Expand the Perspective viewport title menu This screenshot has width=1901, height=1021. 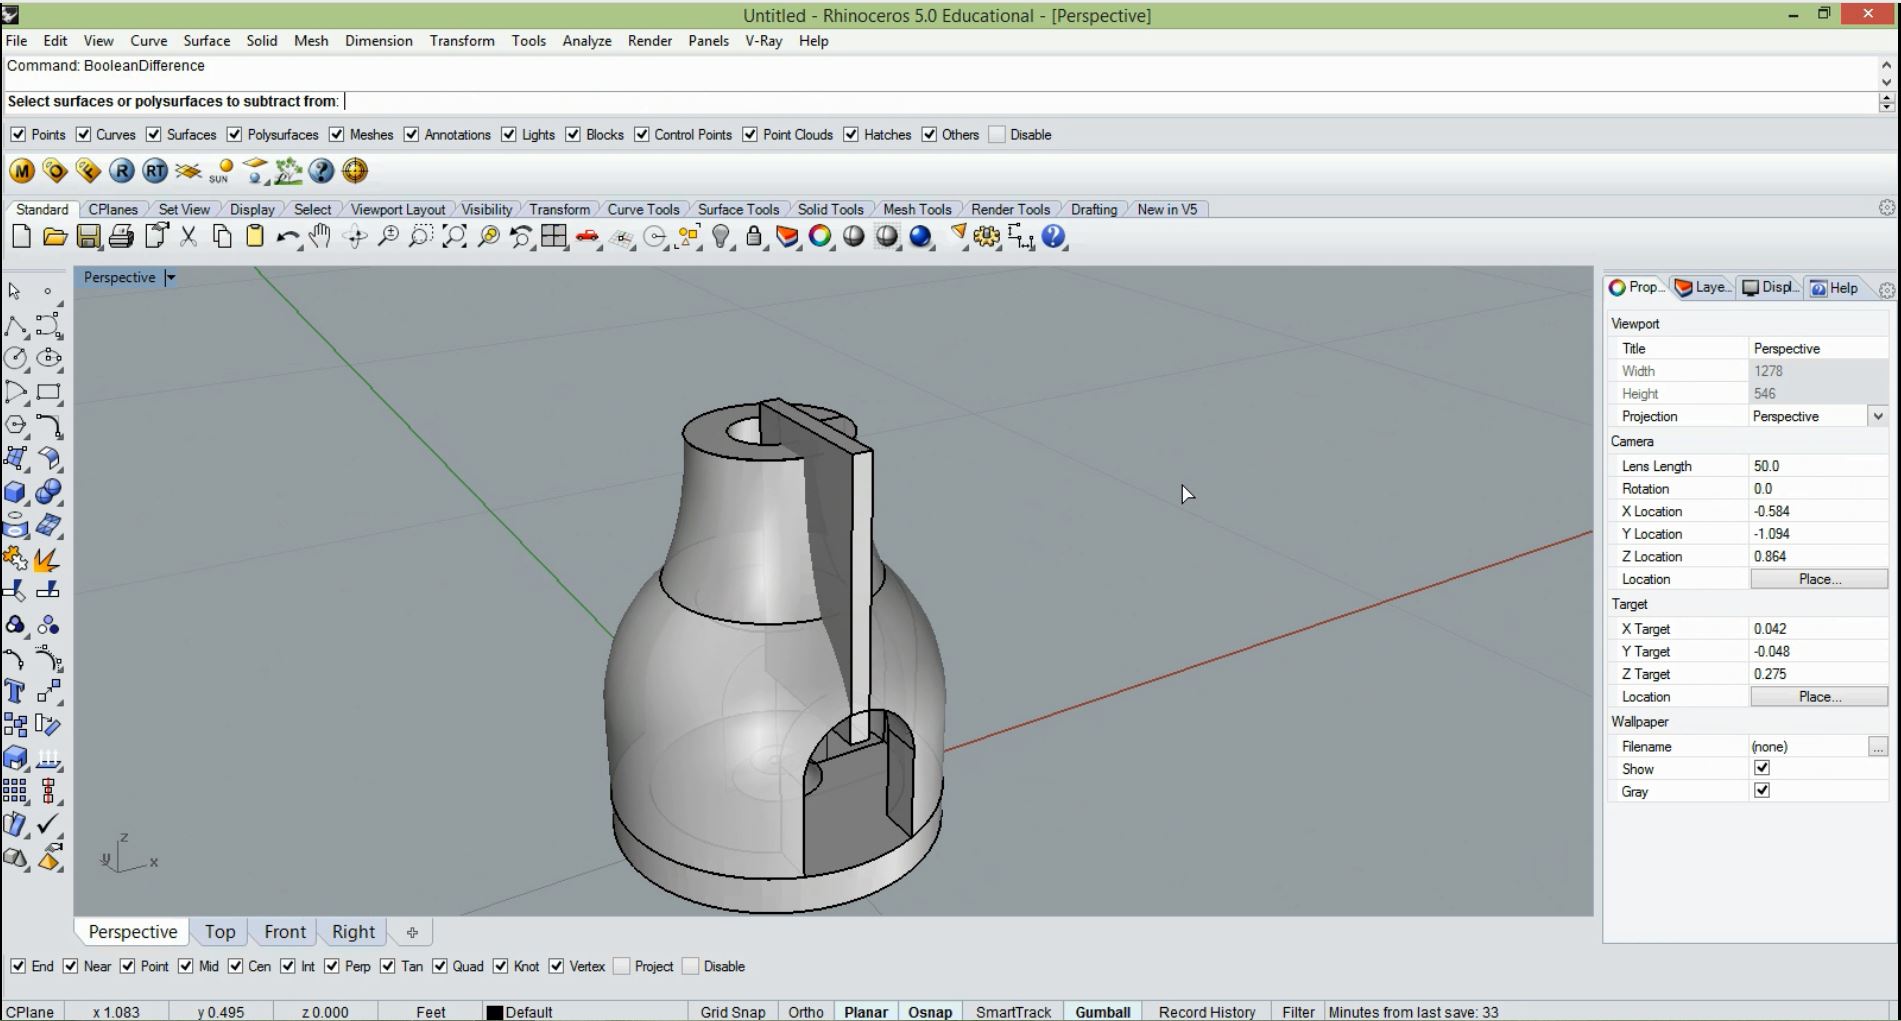[x=171, y=278]
